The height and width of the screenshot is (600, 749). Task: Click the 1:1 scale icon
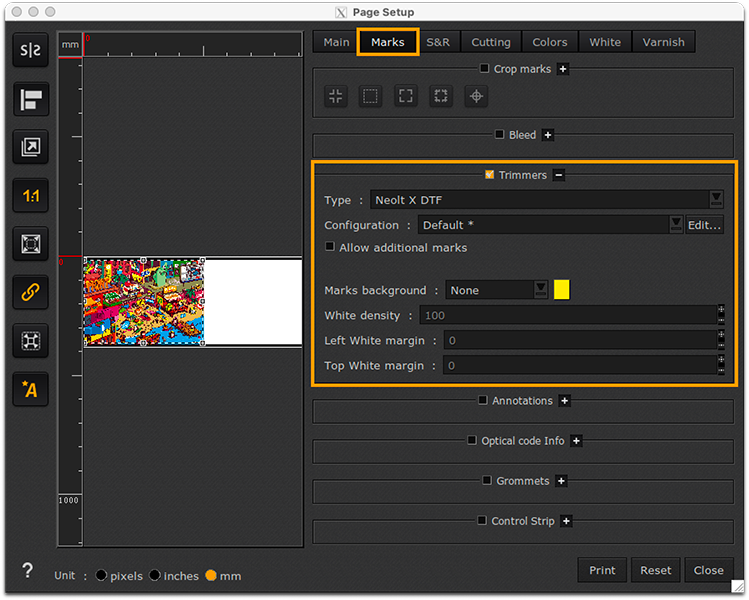point(31,195)
